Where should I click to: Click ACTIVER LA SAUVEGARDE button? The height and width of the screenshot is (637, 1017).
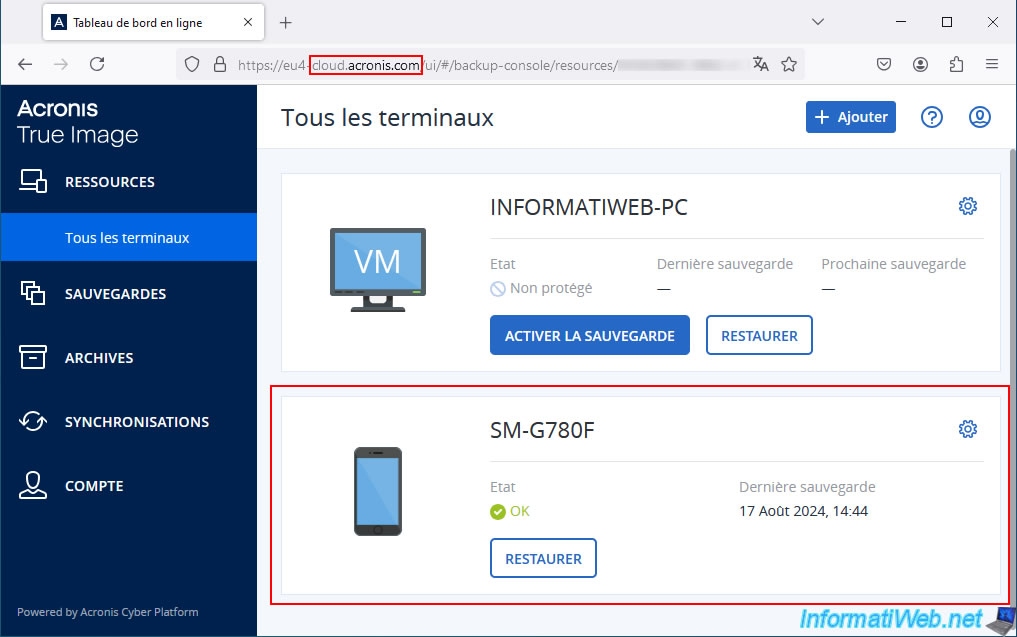590,335
